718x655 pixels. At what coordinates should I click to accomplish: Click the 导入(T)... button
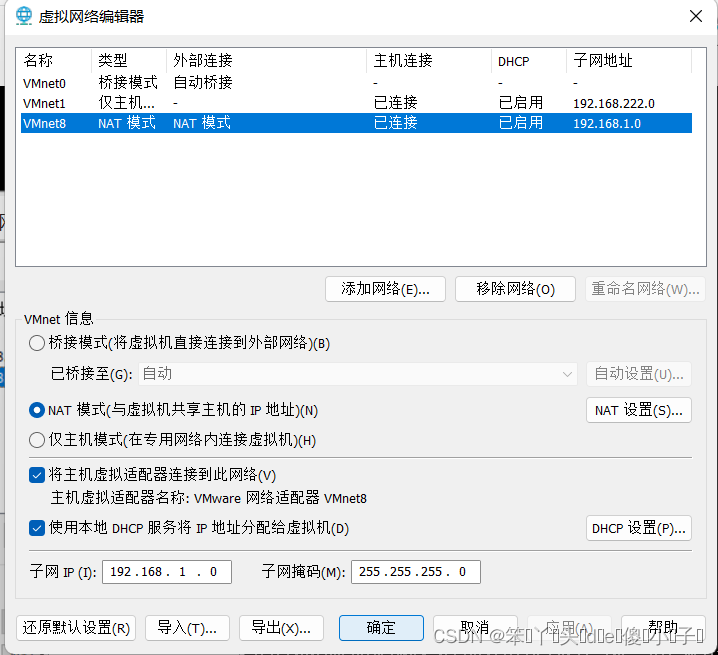pyautogui.click(x=187, y=628)
